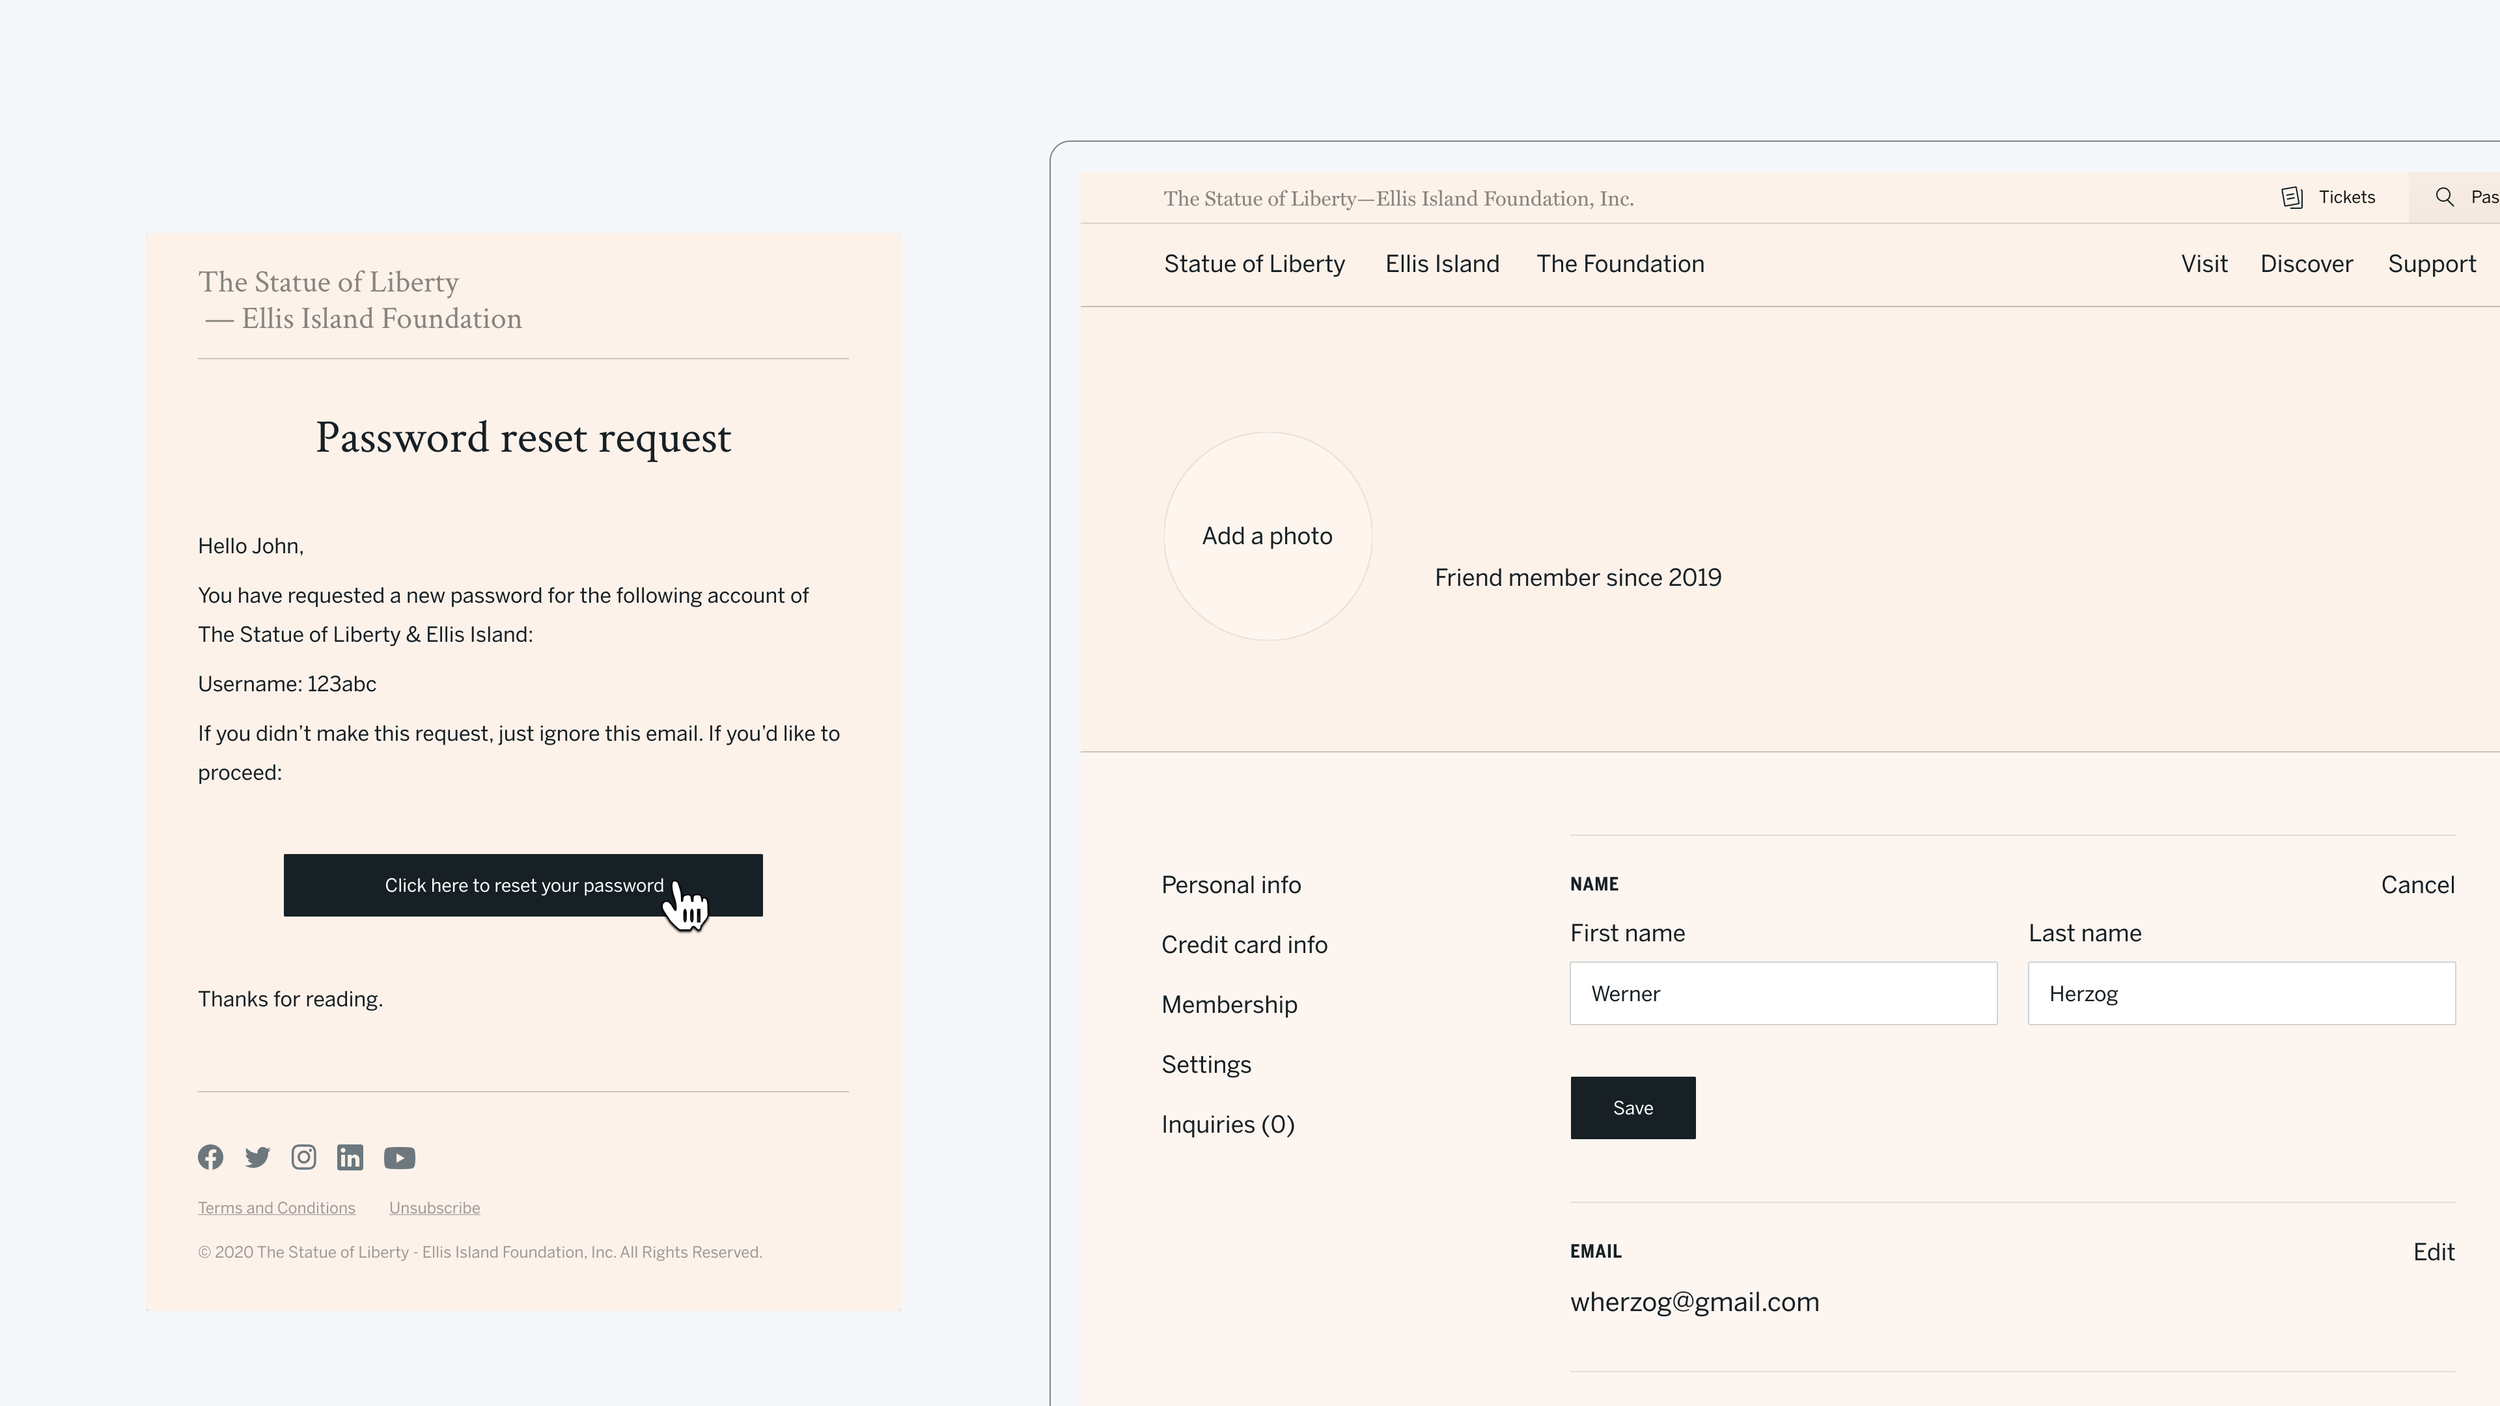Select Credit card info in sidebar
The width and height of the screenshot is (2500, 1406).
1244,945
